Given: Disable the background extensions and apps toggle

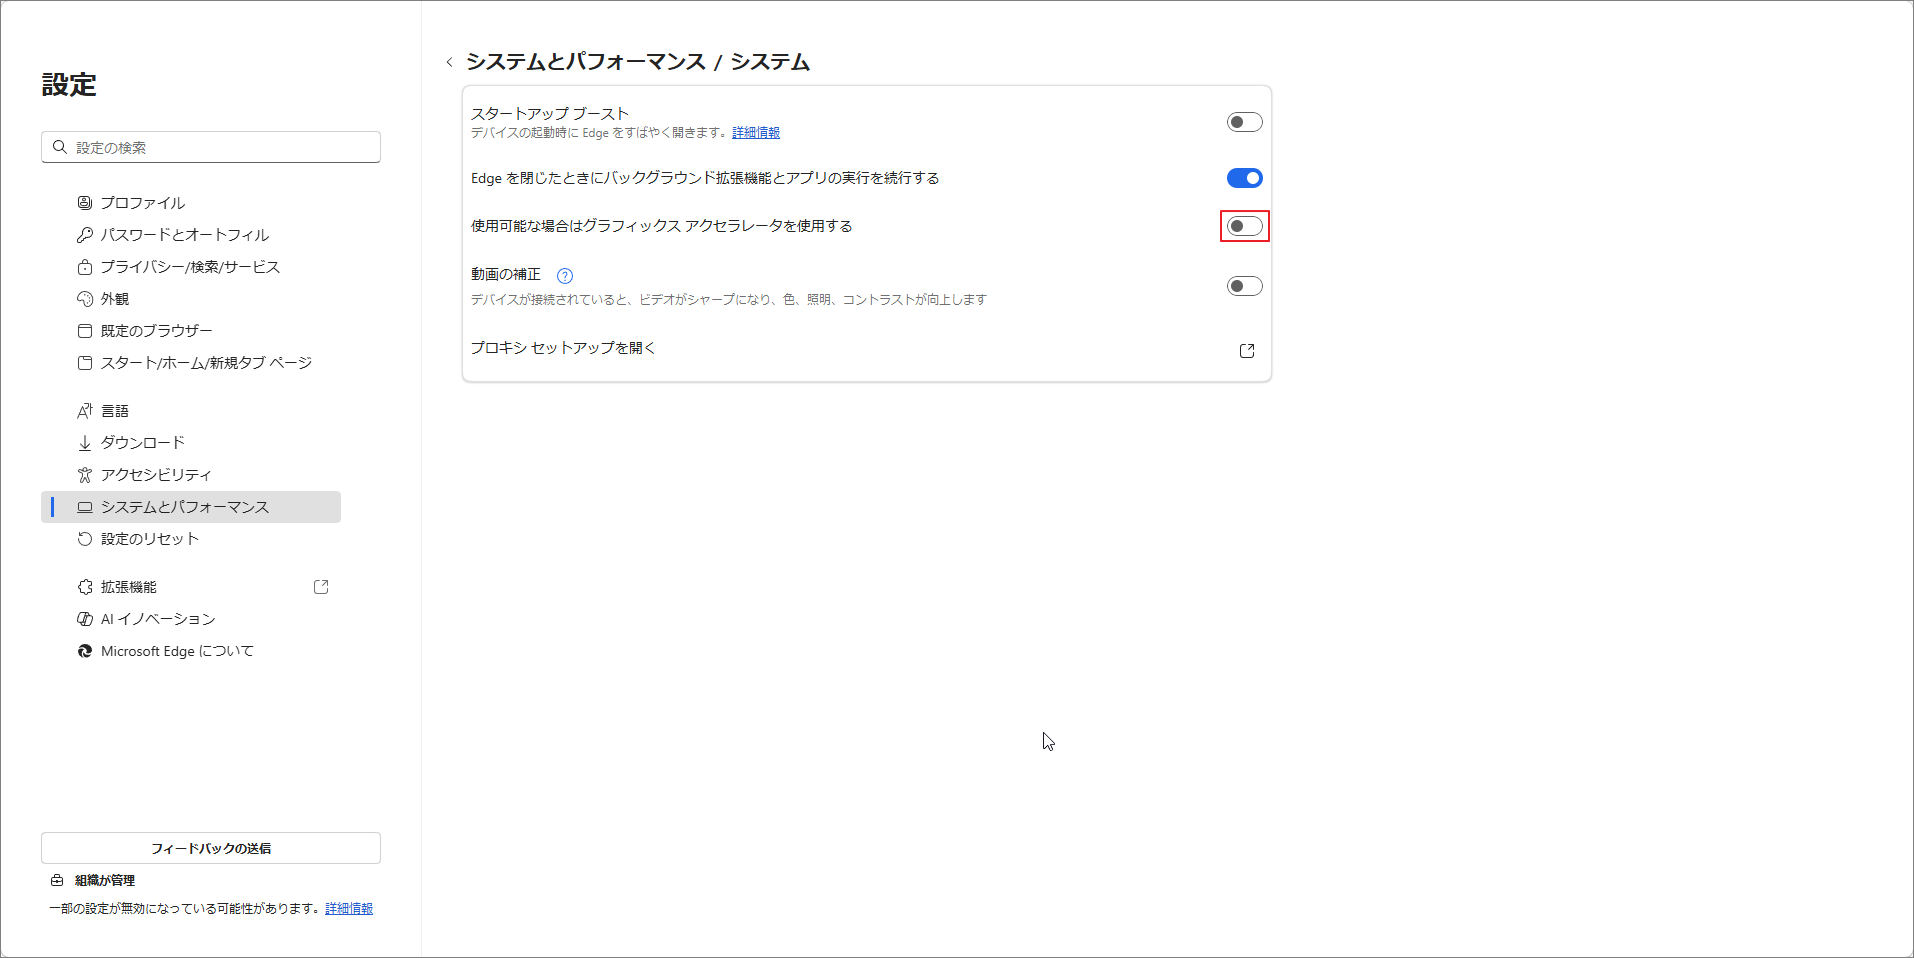Looking at the screenshot, I should [1244, 178].
